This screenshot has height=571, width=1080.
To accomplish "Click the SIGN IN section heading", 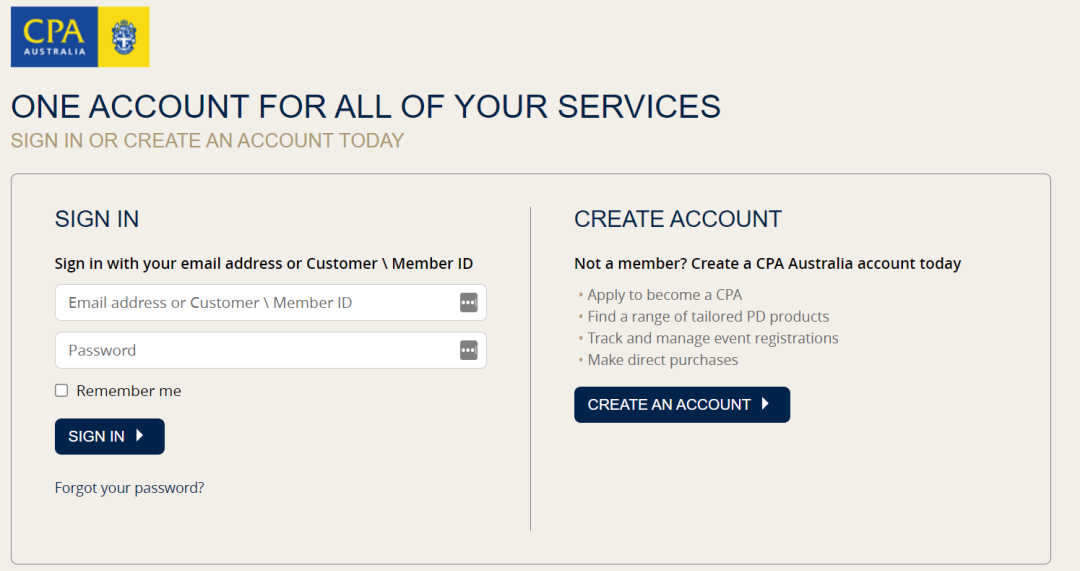I will [x=97, y=219].
